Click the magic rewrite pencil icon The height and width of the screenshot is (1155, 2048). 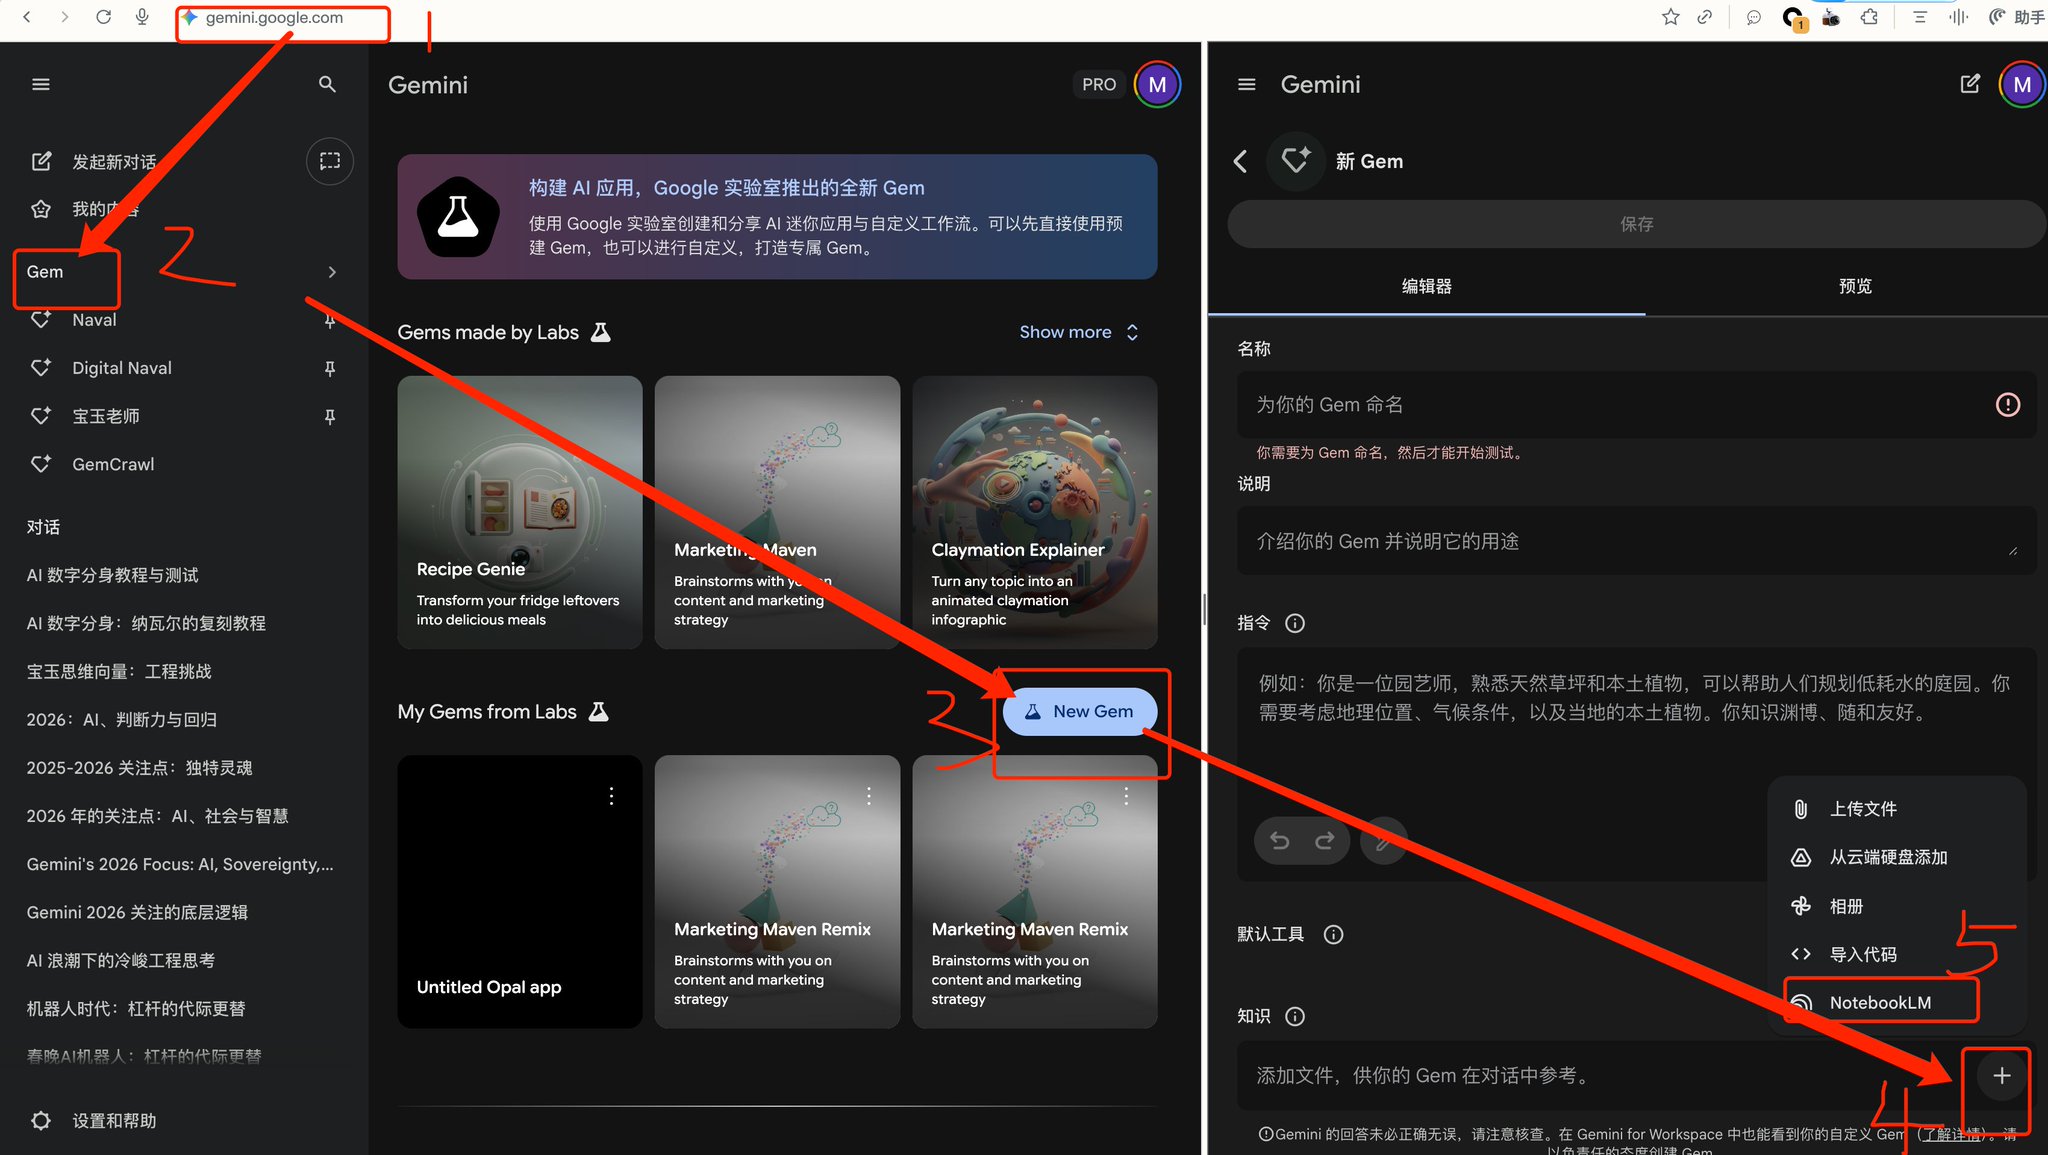[x=1384, y=841]
